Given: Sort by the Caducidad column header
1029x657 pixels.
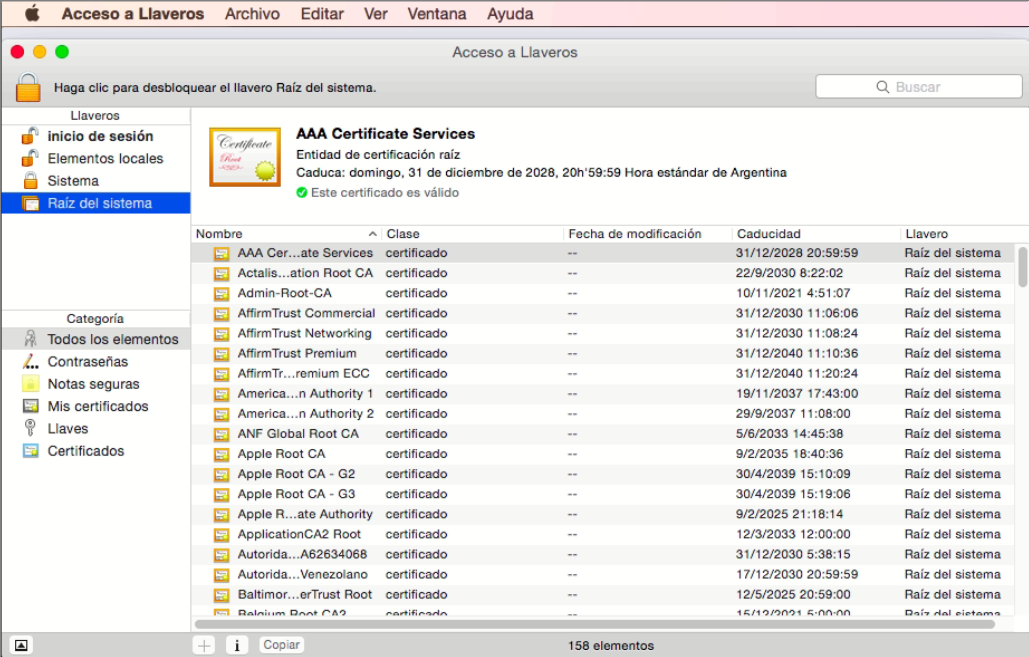Looking at the screenshot, I should tap(816, 234).
